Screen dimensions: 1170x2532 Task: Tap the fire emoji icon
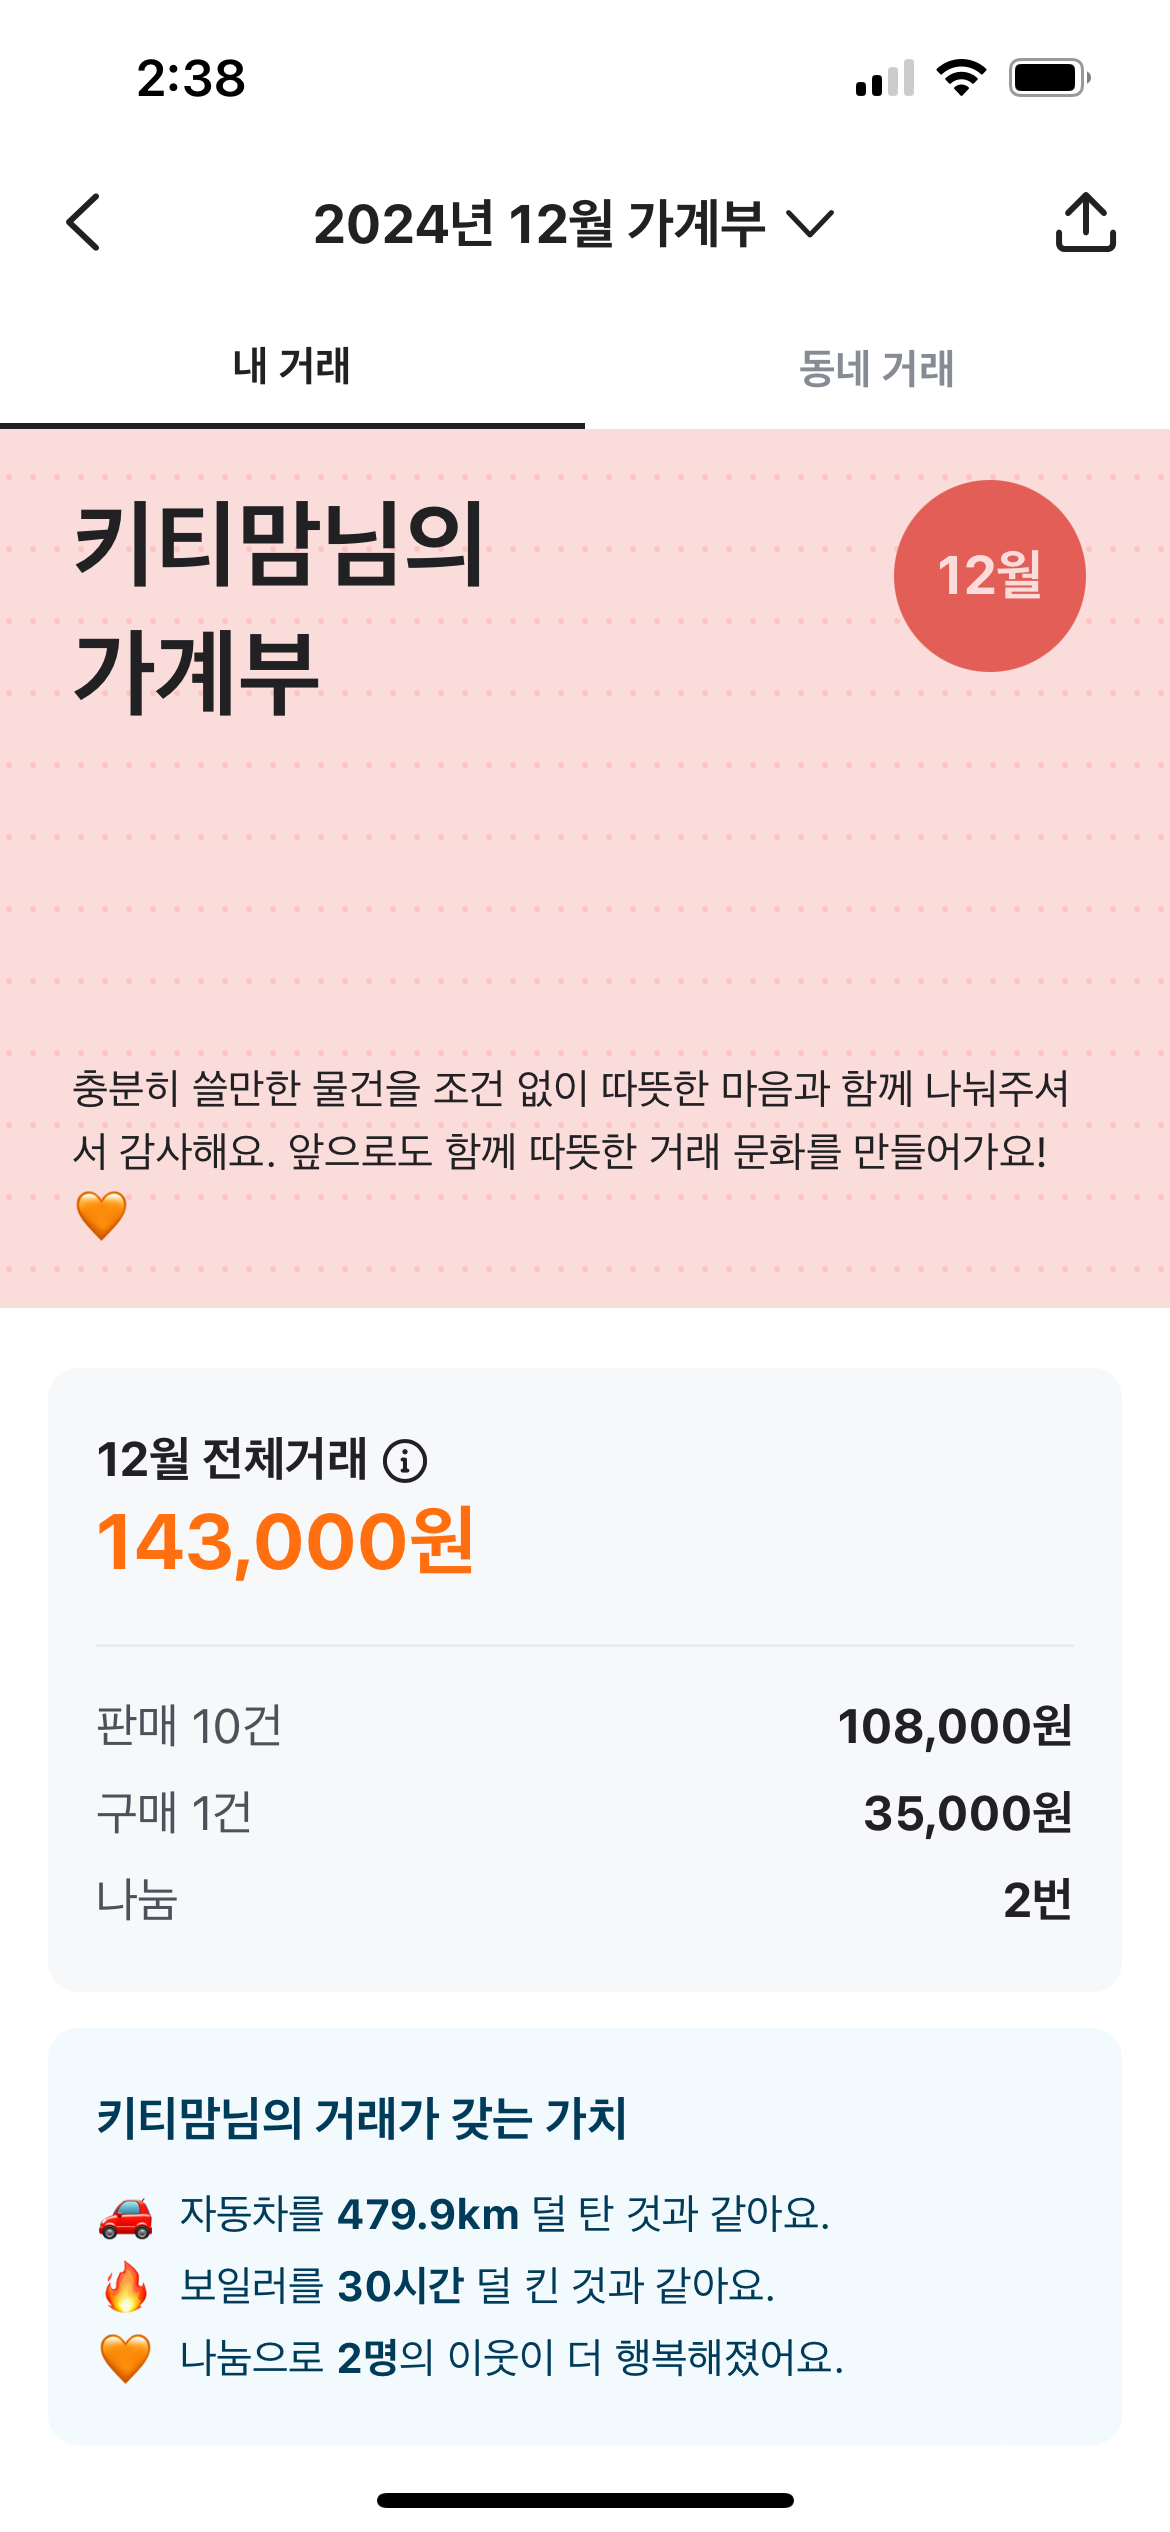[126, 2287]
